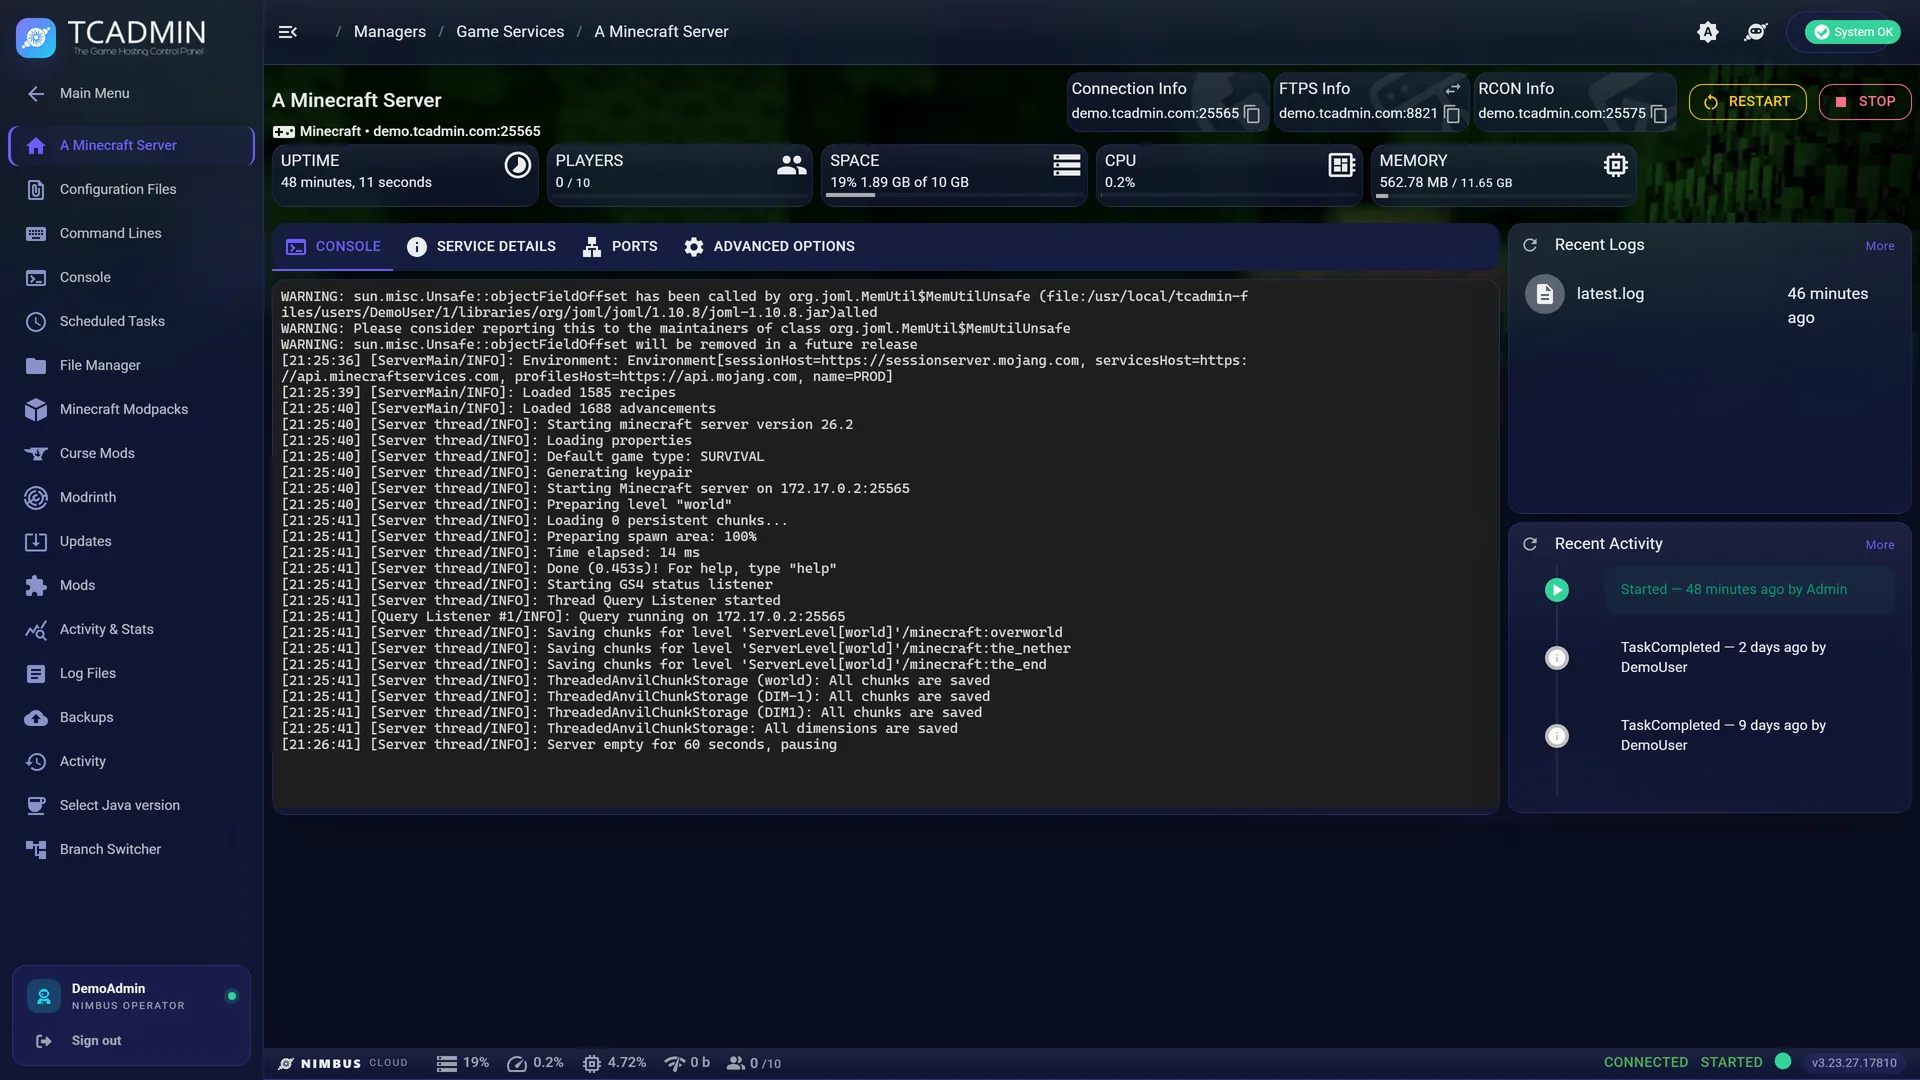Open the latest.log file icon
The height and width of the screenshot is (1080, 1920).
click(x=1545, y=294)
